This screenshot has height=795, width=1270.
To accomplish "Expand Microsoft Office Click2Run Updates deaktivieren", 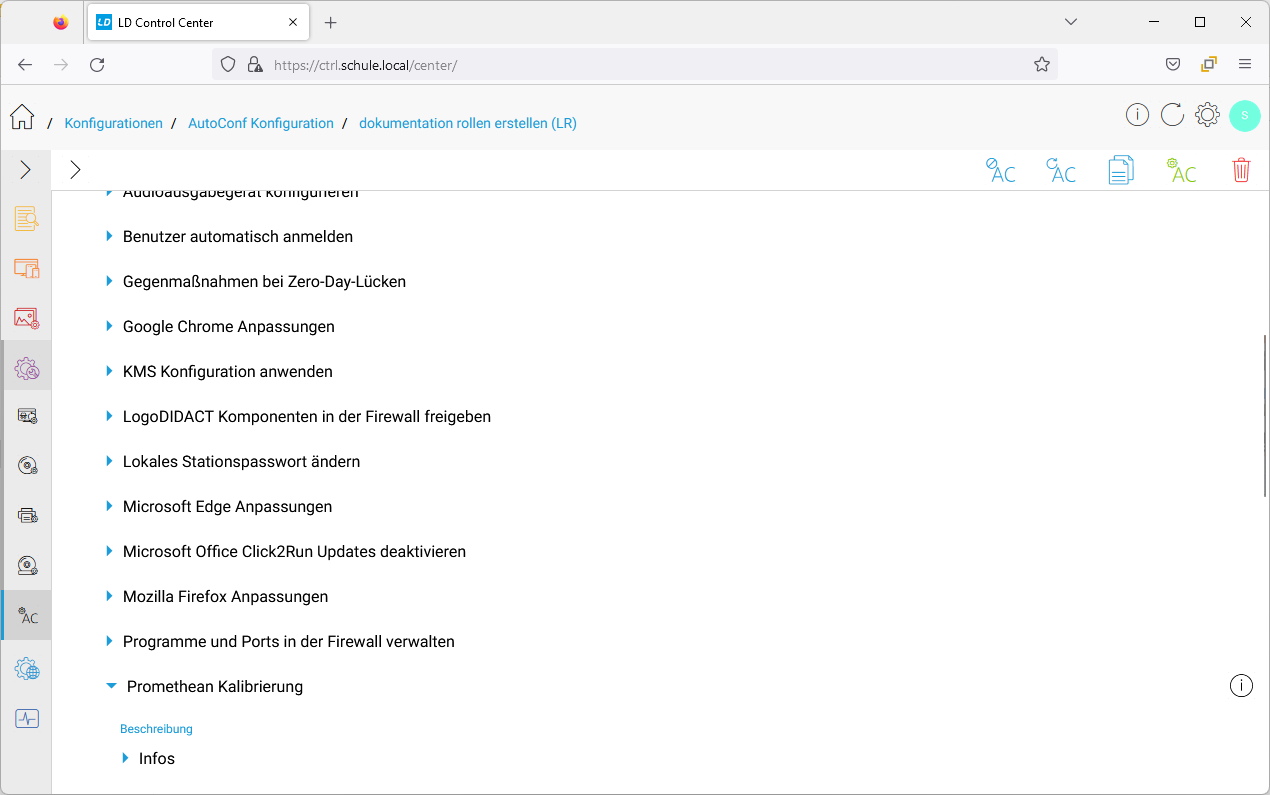I will coord(109,551).
